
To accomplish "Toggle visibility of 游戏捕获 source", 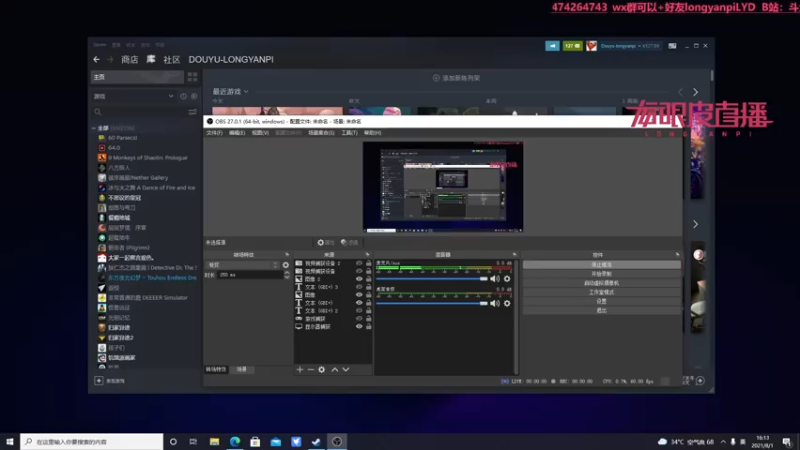I will pyautogui.click(x=359, y=318).
